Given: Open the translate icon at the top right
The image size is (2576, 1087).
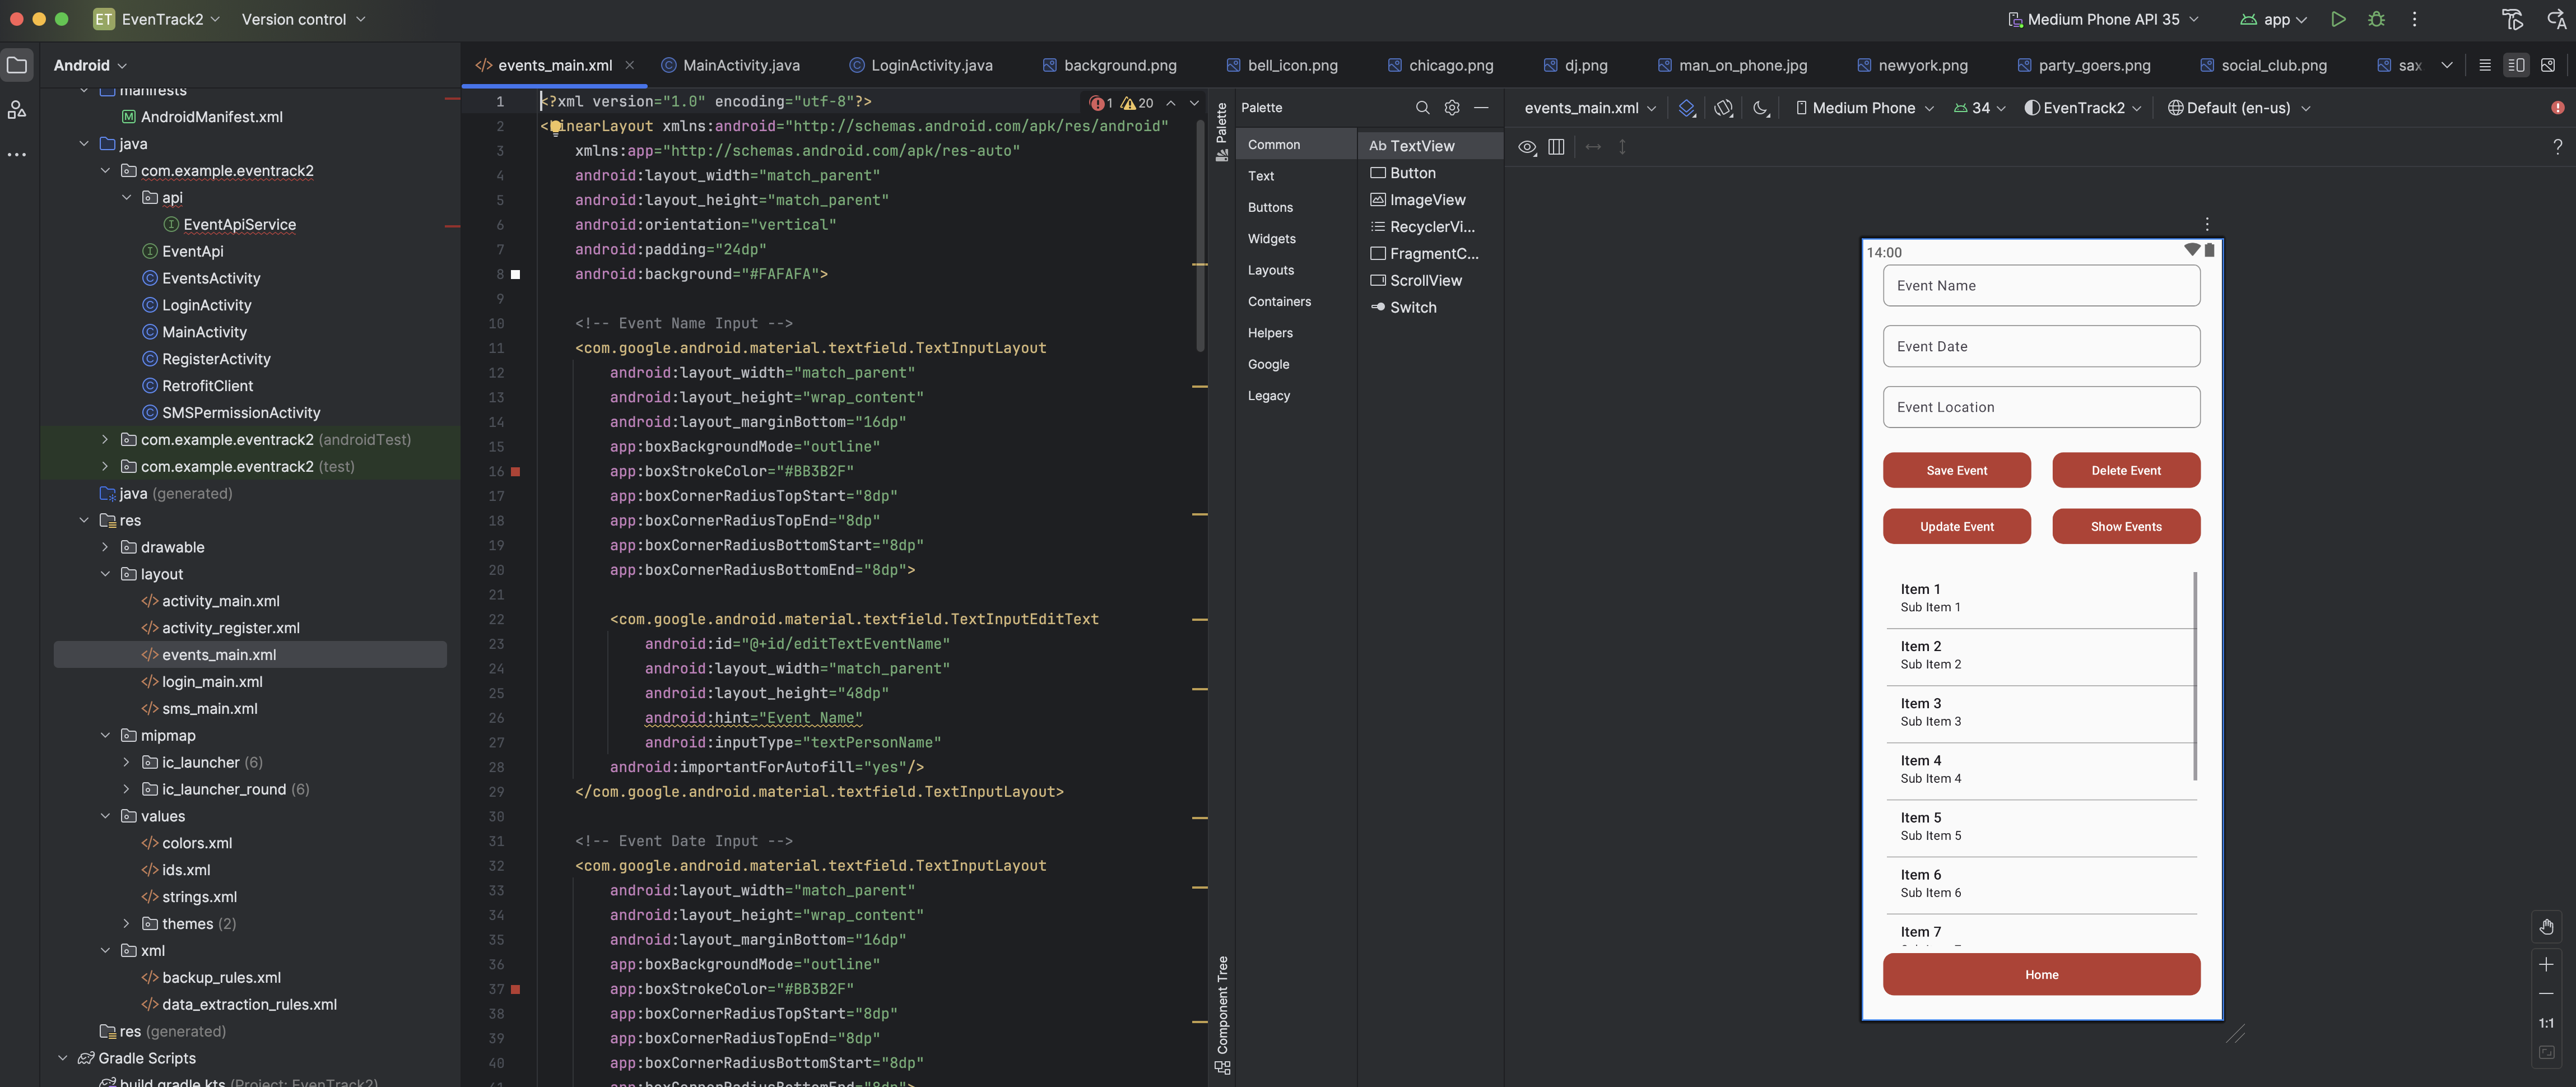Looking at the screenshot, I should tap(2557, 19).
